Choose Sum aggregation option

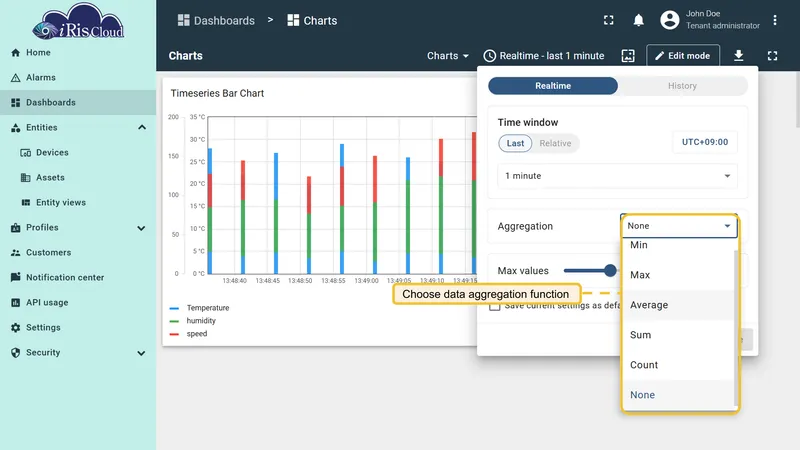678,335
